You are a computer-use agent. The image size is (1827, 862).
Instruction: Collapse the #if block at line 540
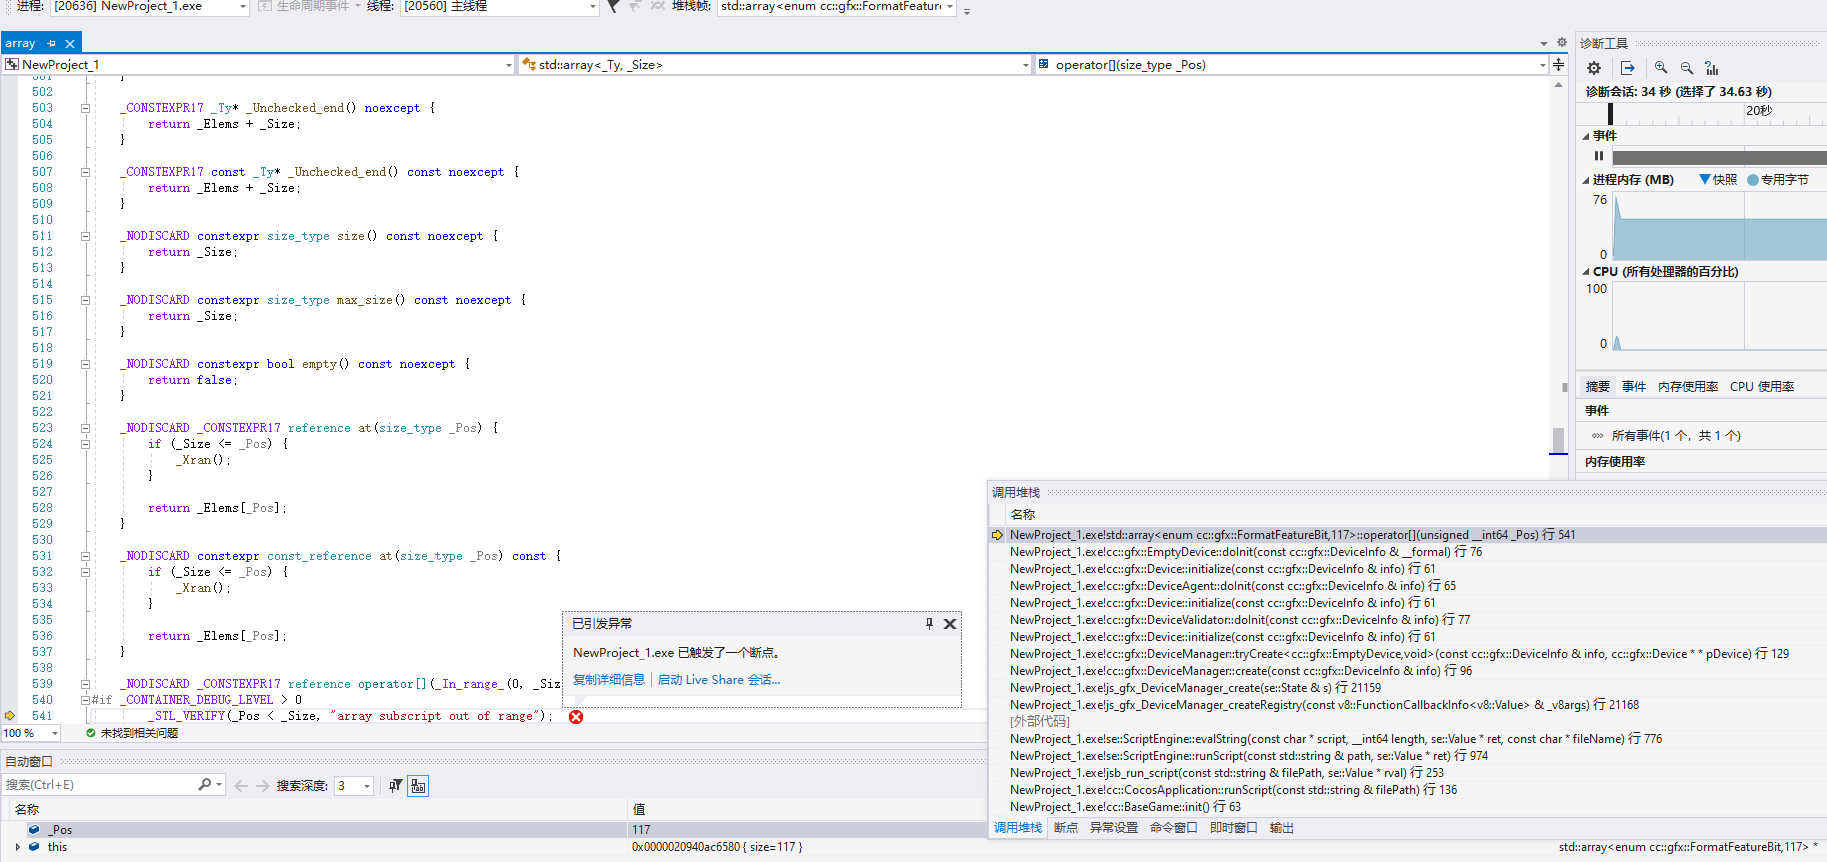(x=85, y=700)
